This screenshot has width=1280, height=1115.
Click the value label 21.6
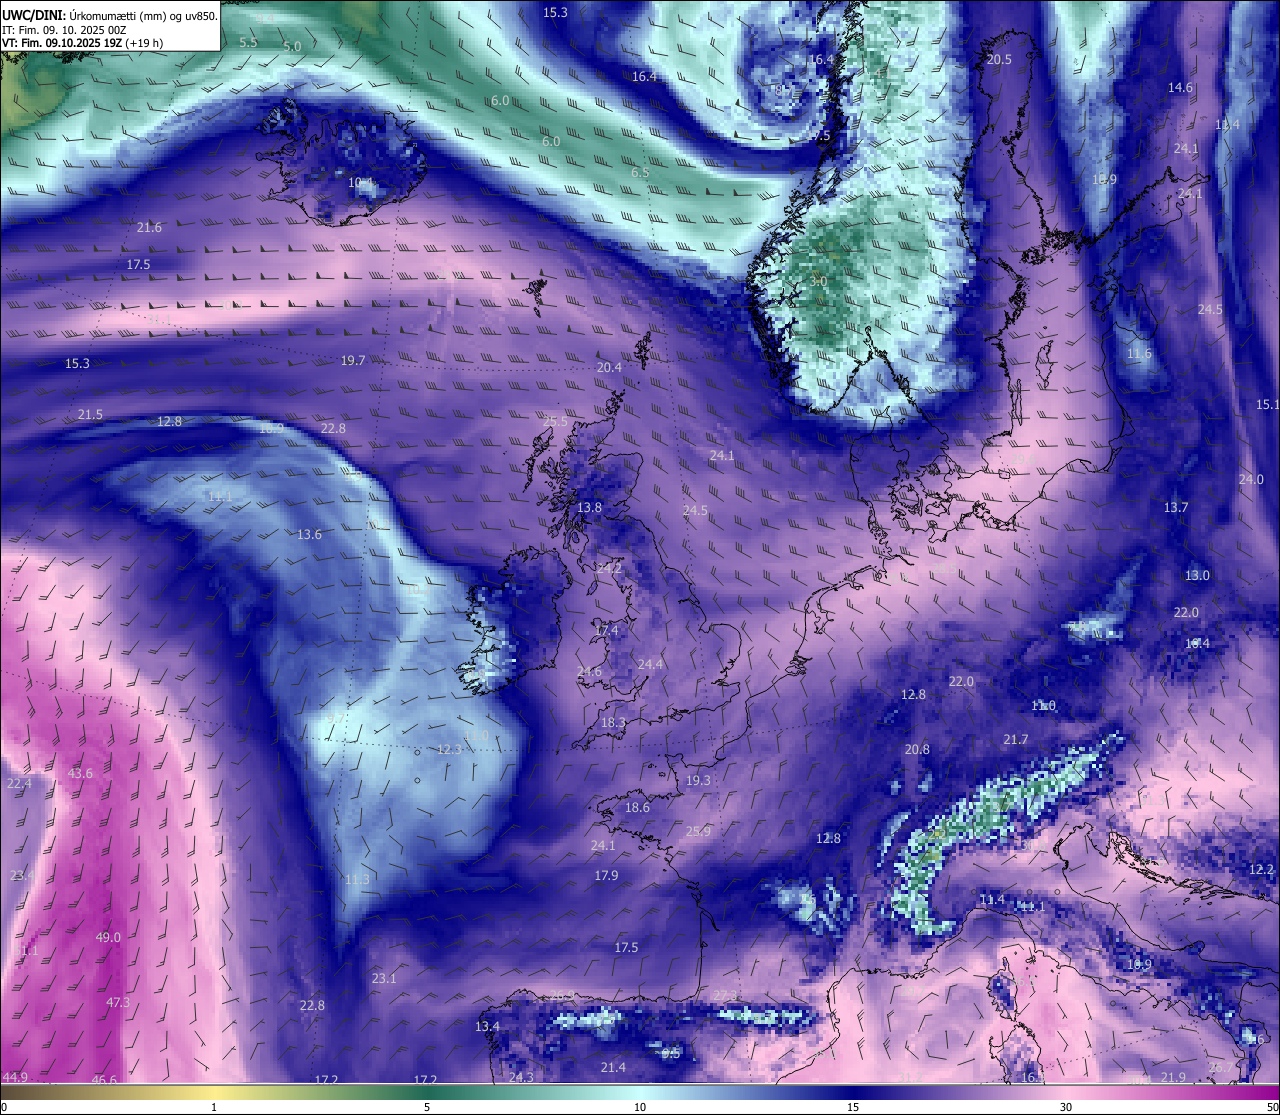(149, 227)
